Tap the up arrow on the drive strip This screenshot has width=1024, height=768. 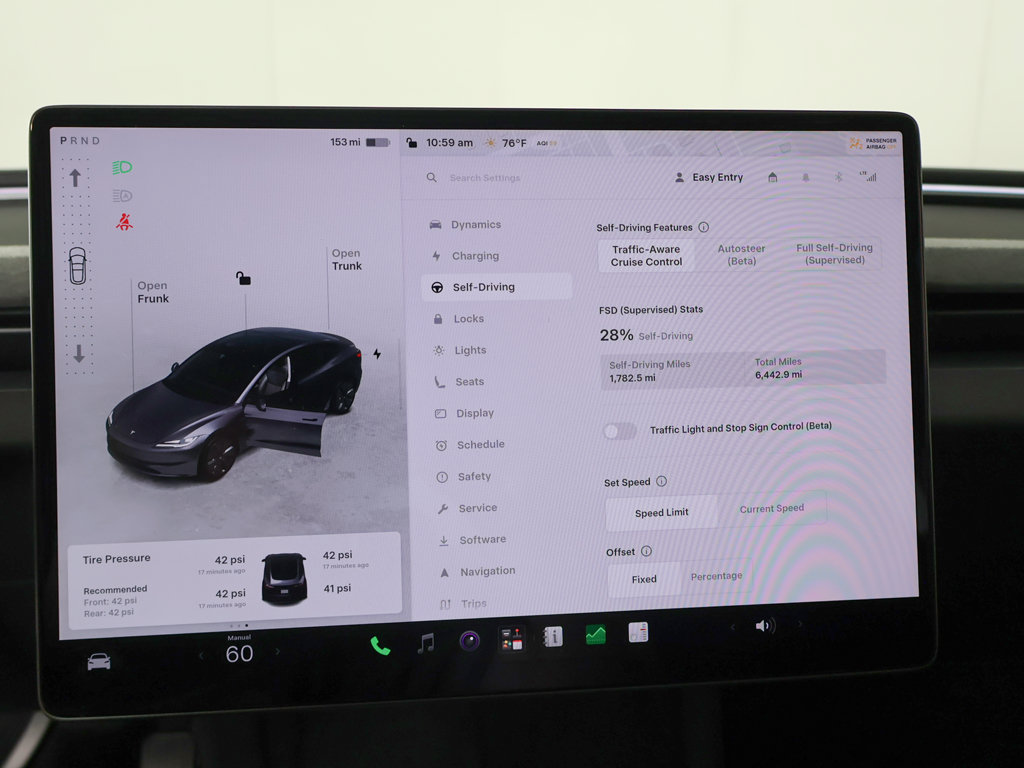click(x=75, y=178)
